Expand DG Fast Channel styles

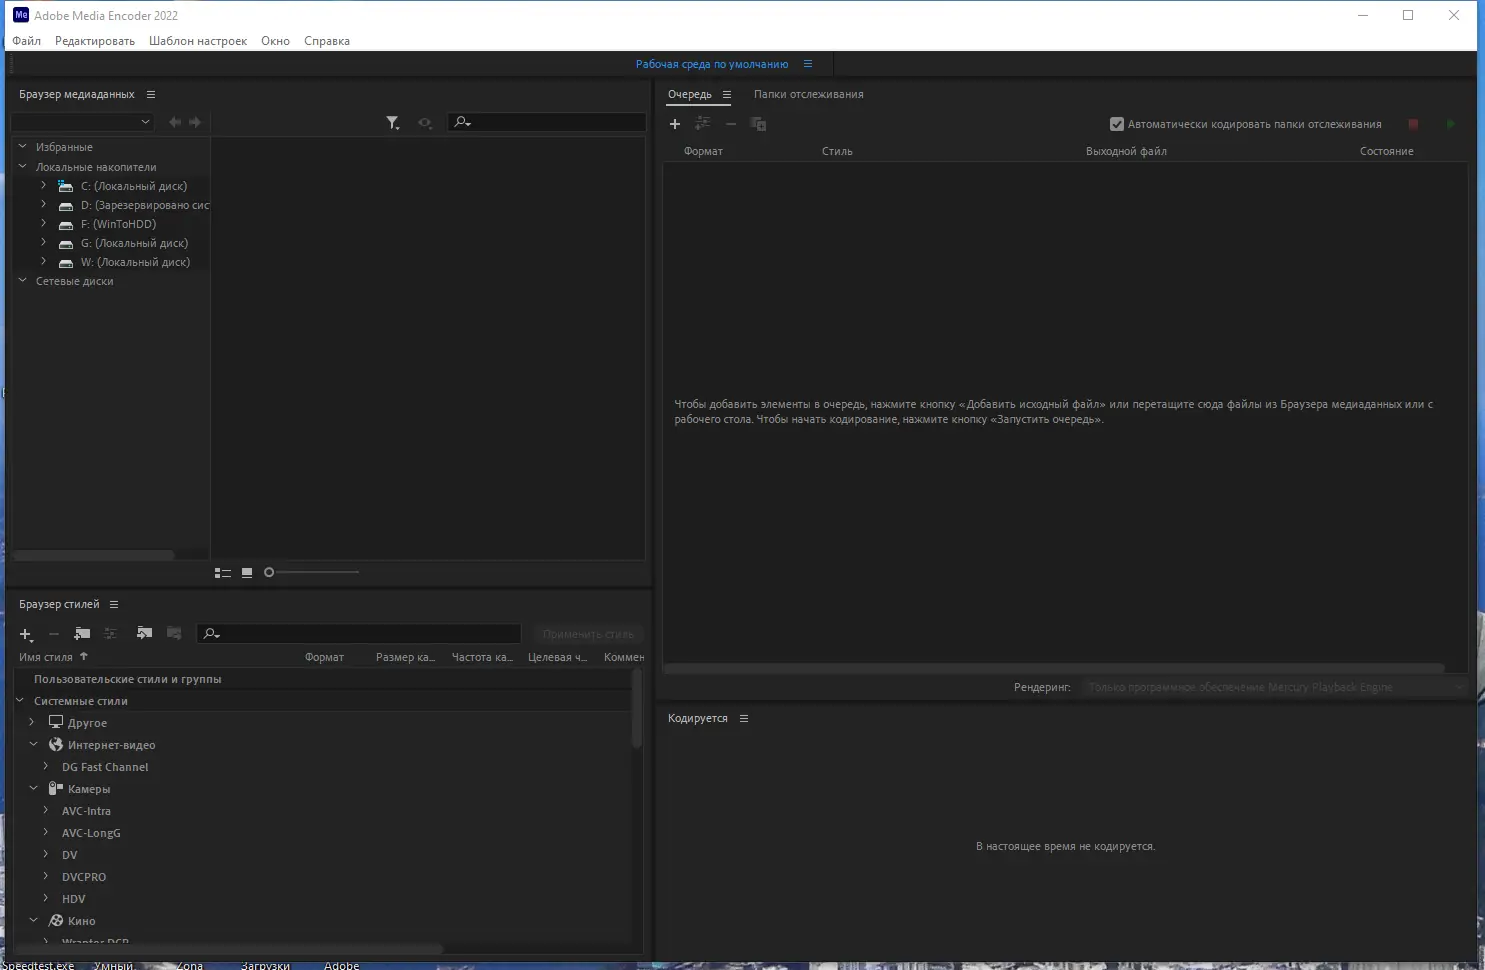[45, 767]
